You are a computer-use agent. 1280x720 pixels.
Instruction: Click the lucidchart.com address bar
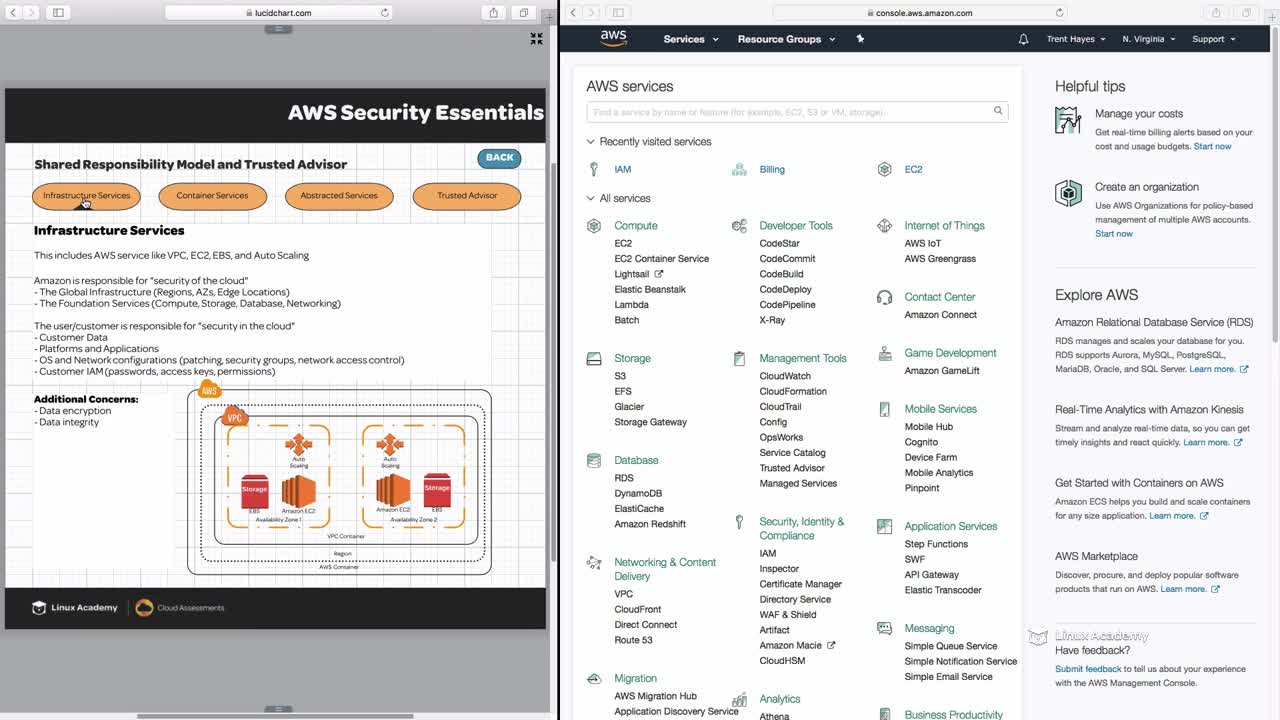pyautogui.click(x=279, y=13)
